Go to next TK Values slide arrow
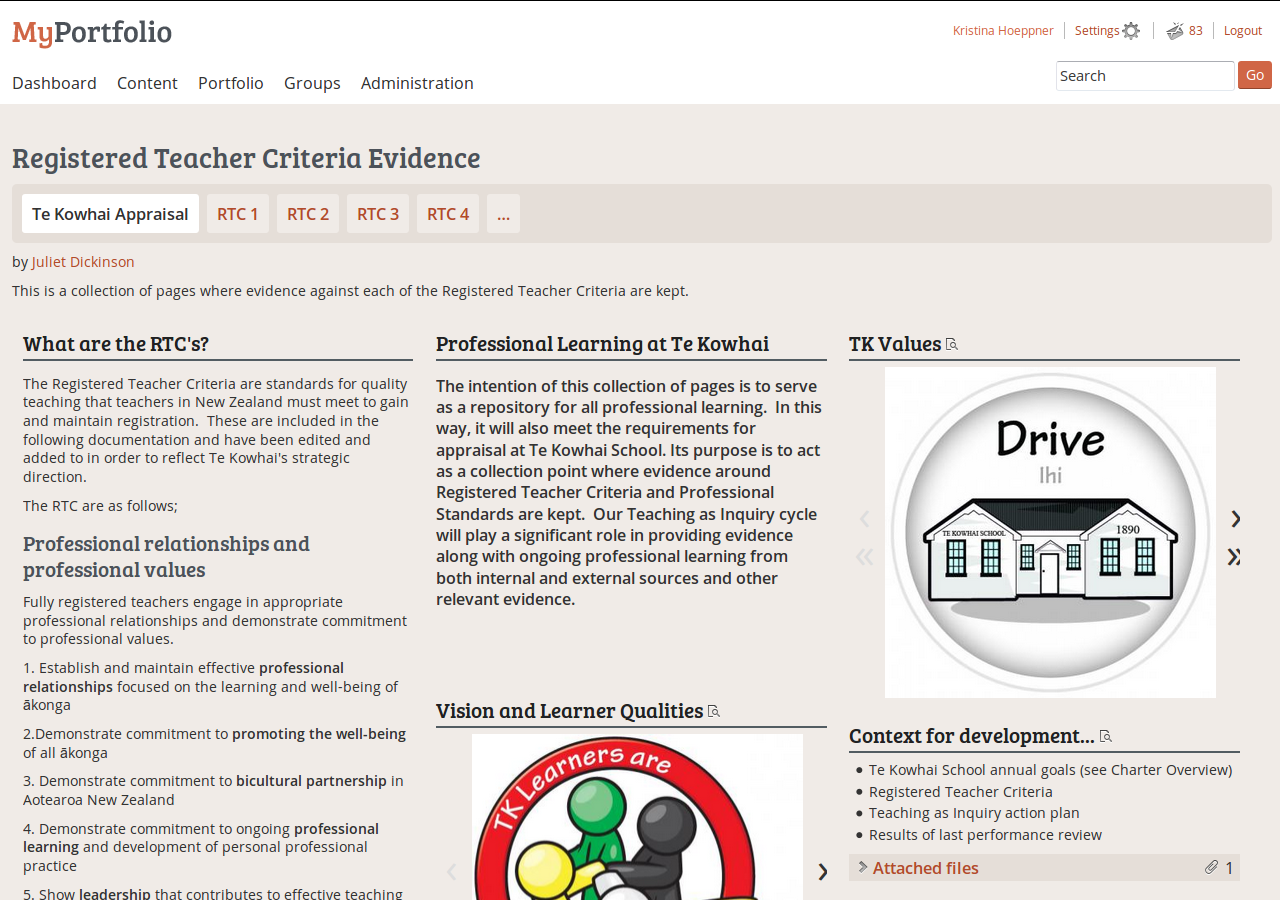The width and height of the screenshot is (1280, 900). 1236,518
